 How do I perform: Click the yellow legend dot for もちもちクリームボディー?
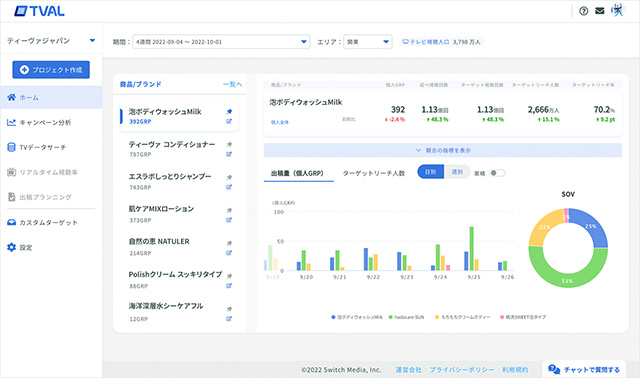[x=437, y=317]
